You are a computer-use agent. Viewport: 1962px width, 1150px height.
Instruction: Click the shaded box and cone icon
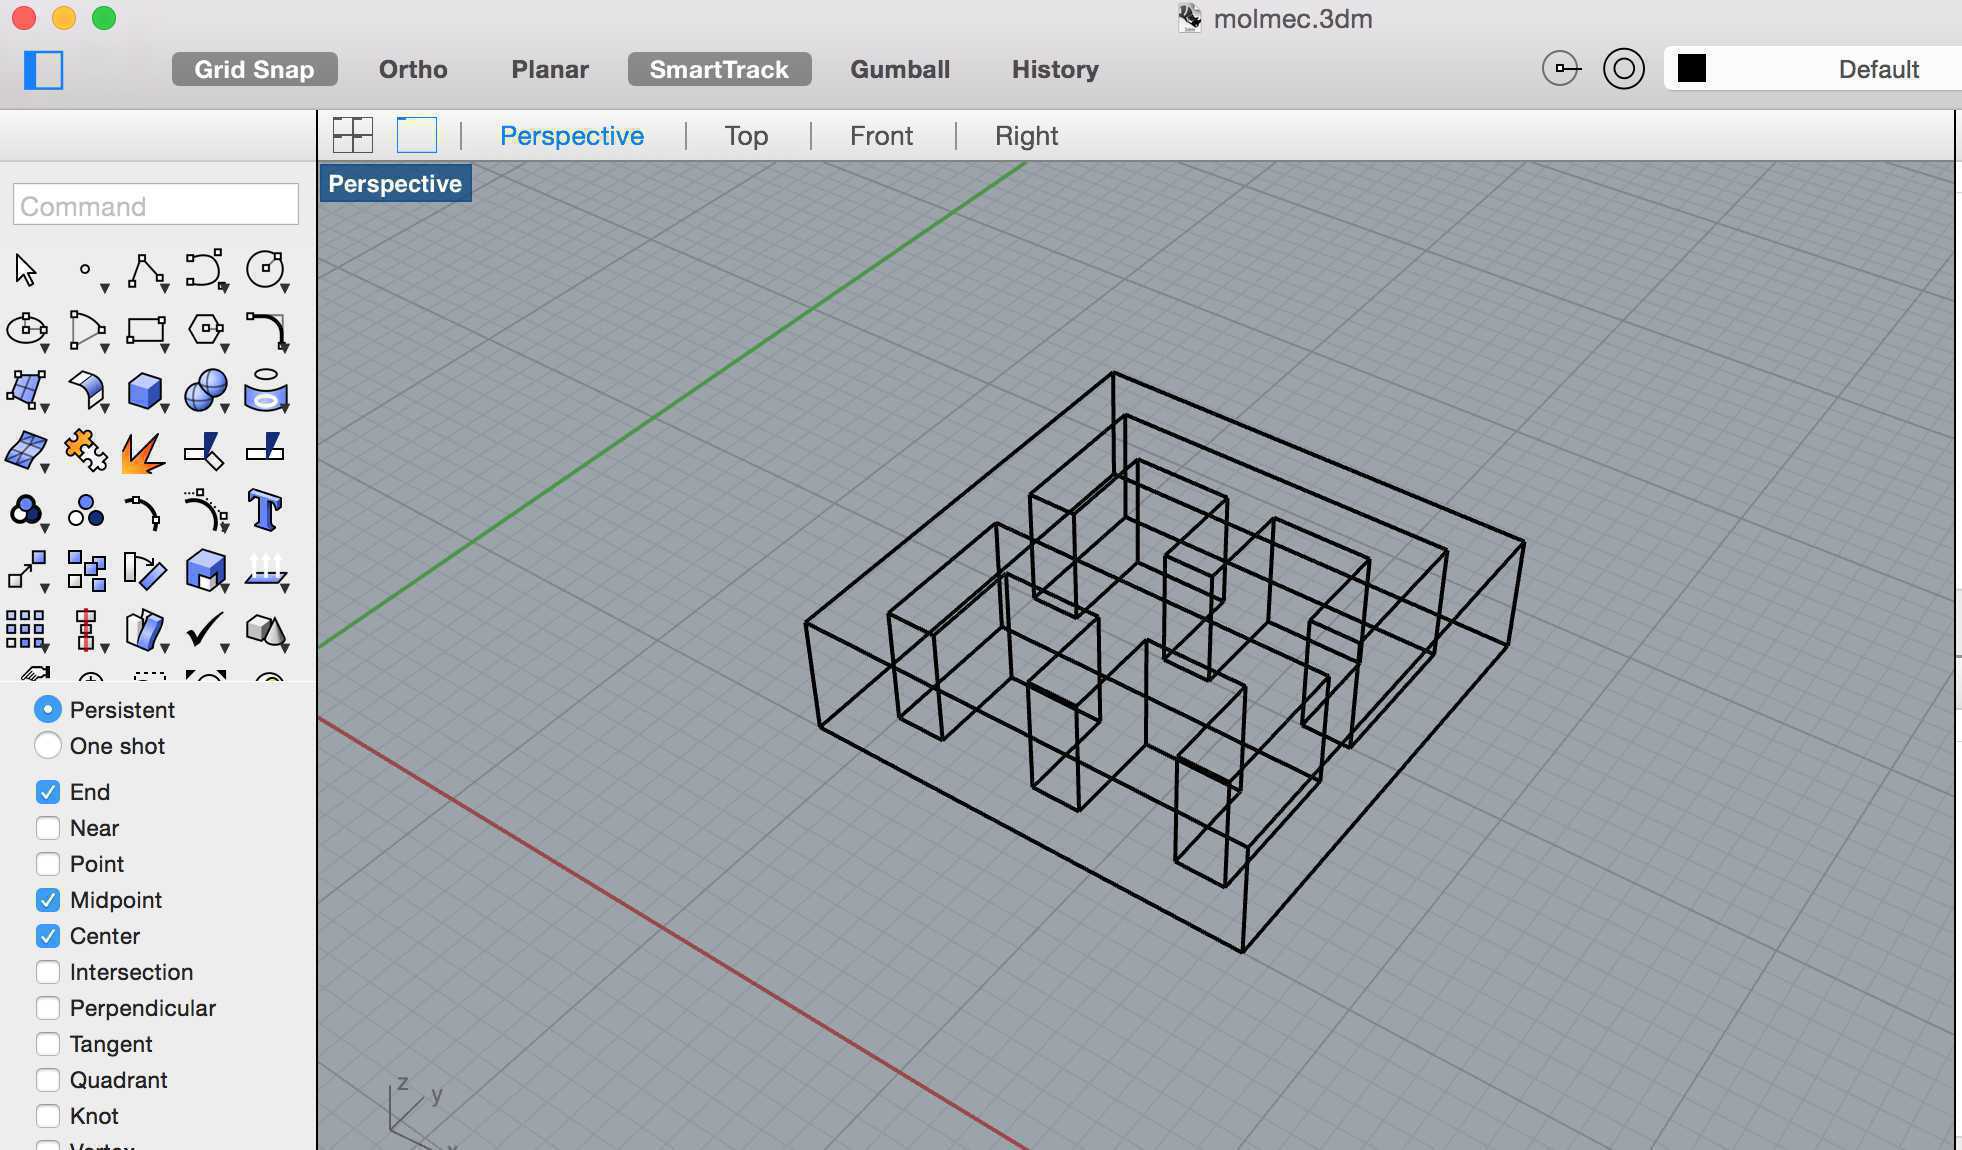click(x=266, y=630)
